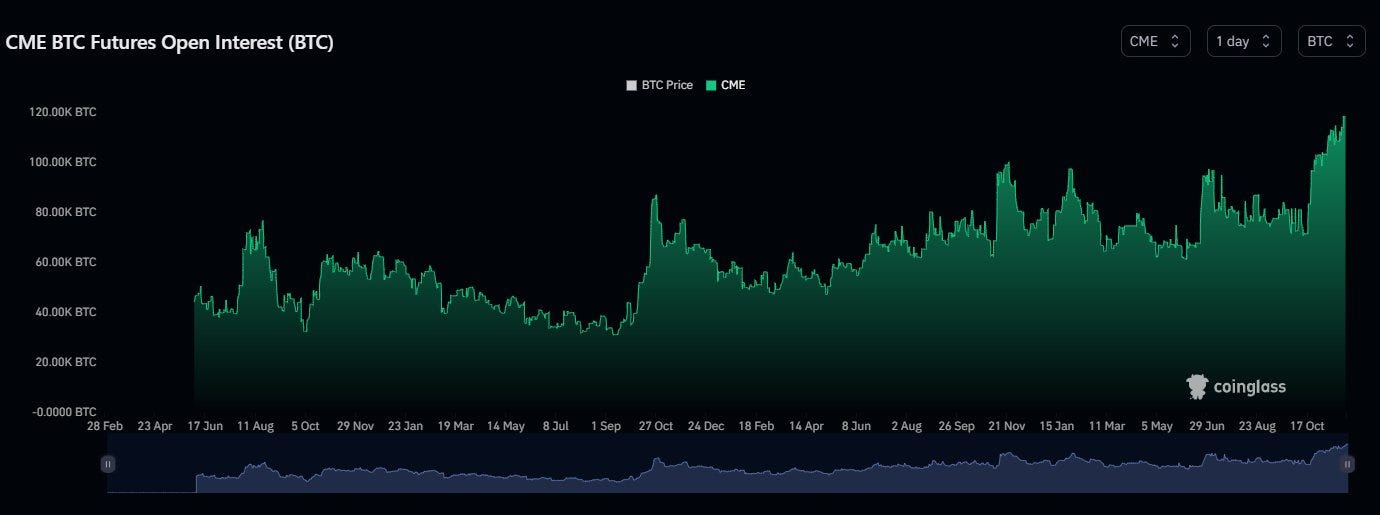Click the 11 Aug date label
The height and width of the screenshot is (515, 1380).
click(x=255, y=426)
